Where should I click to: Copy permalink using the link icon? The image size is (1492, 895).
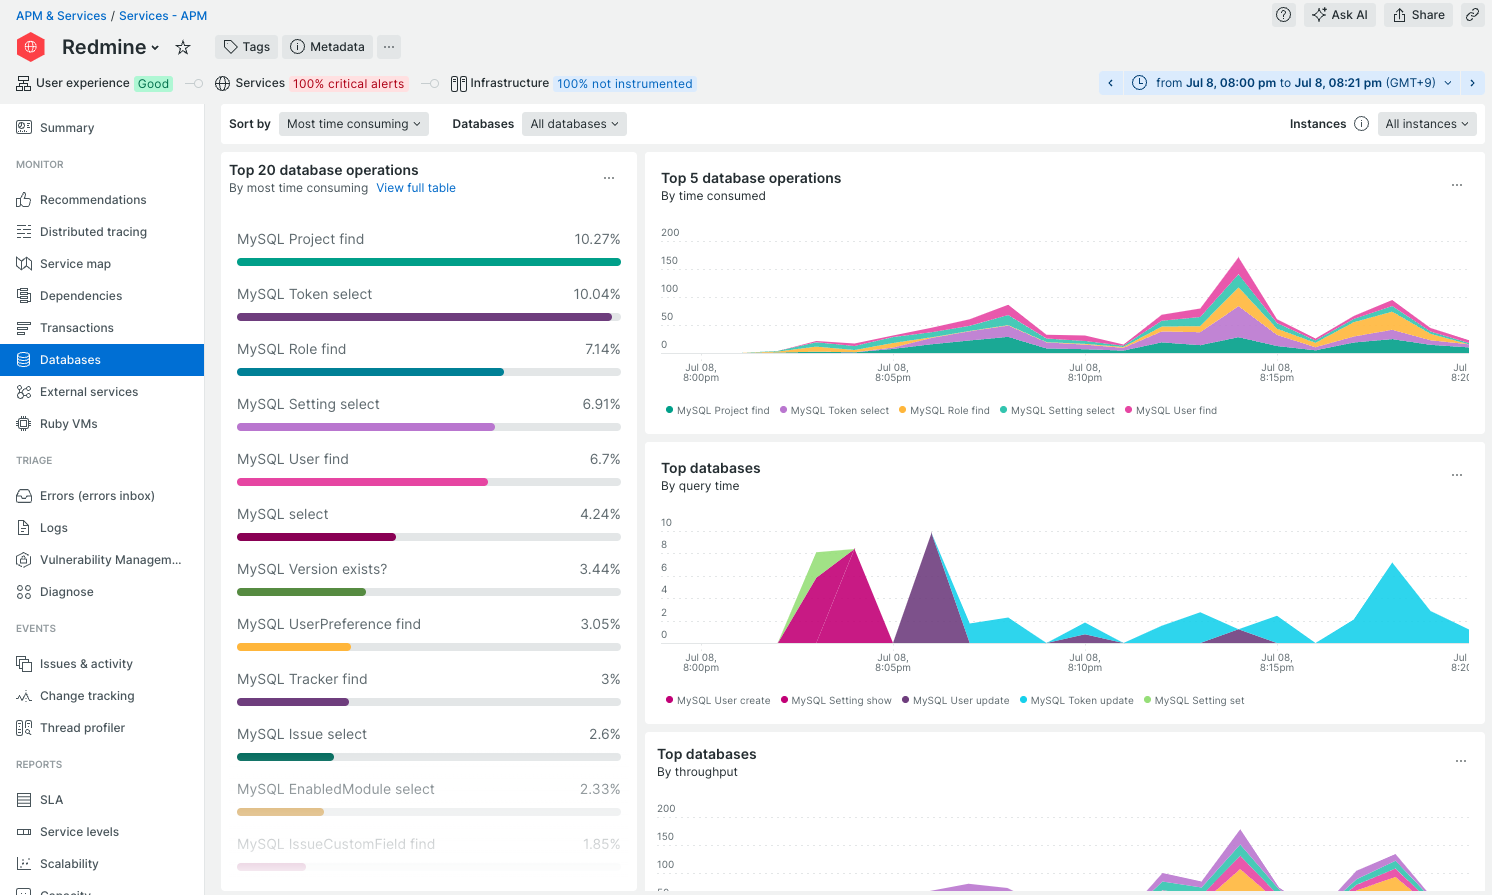1472,15
